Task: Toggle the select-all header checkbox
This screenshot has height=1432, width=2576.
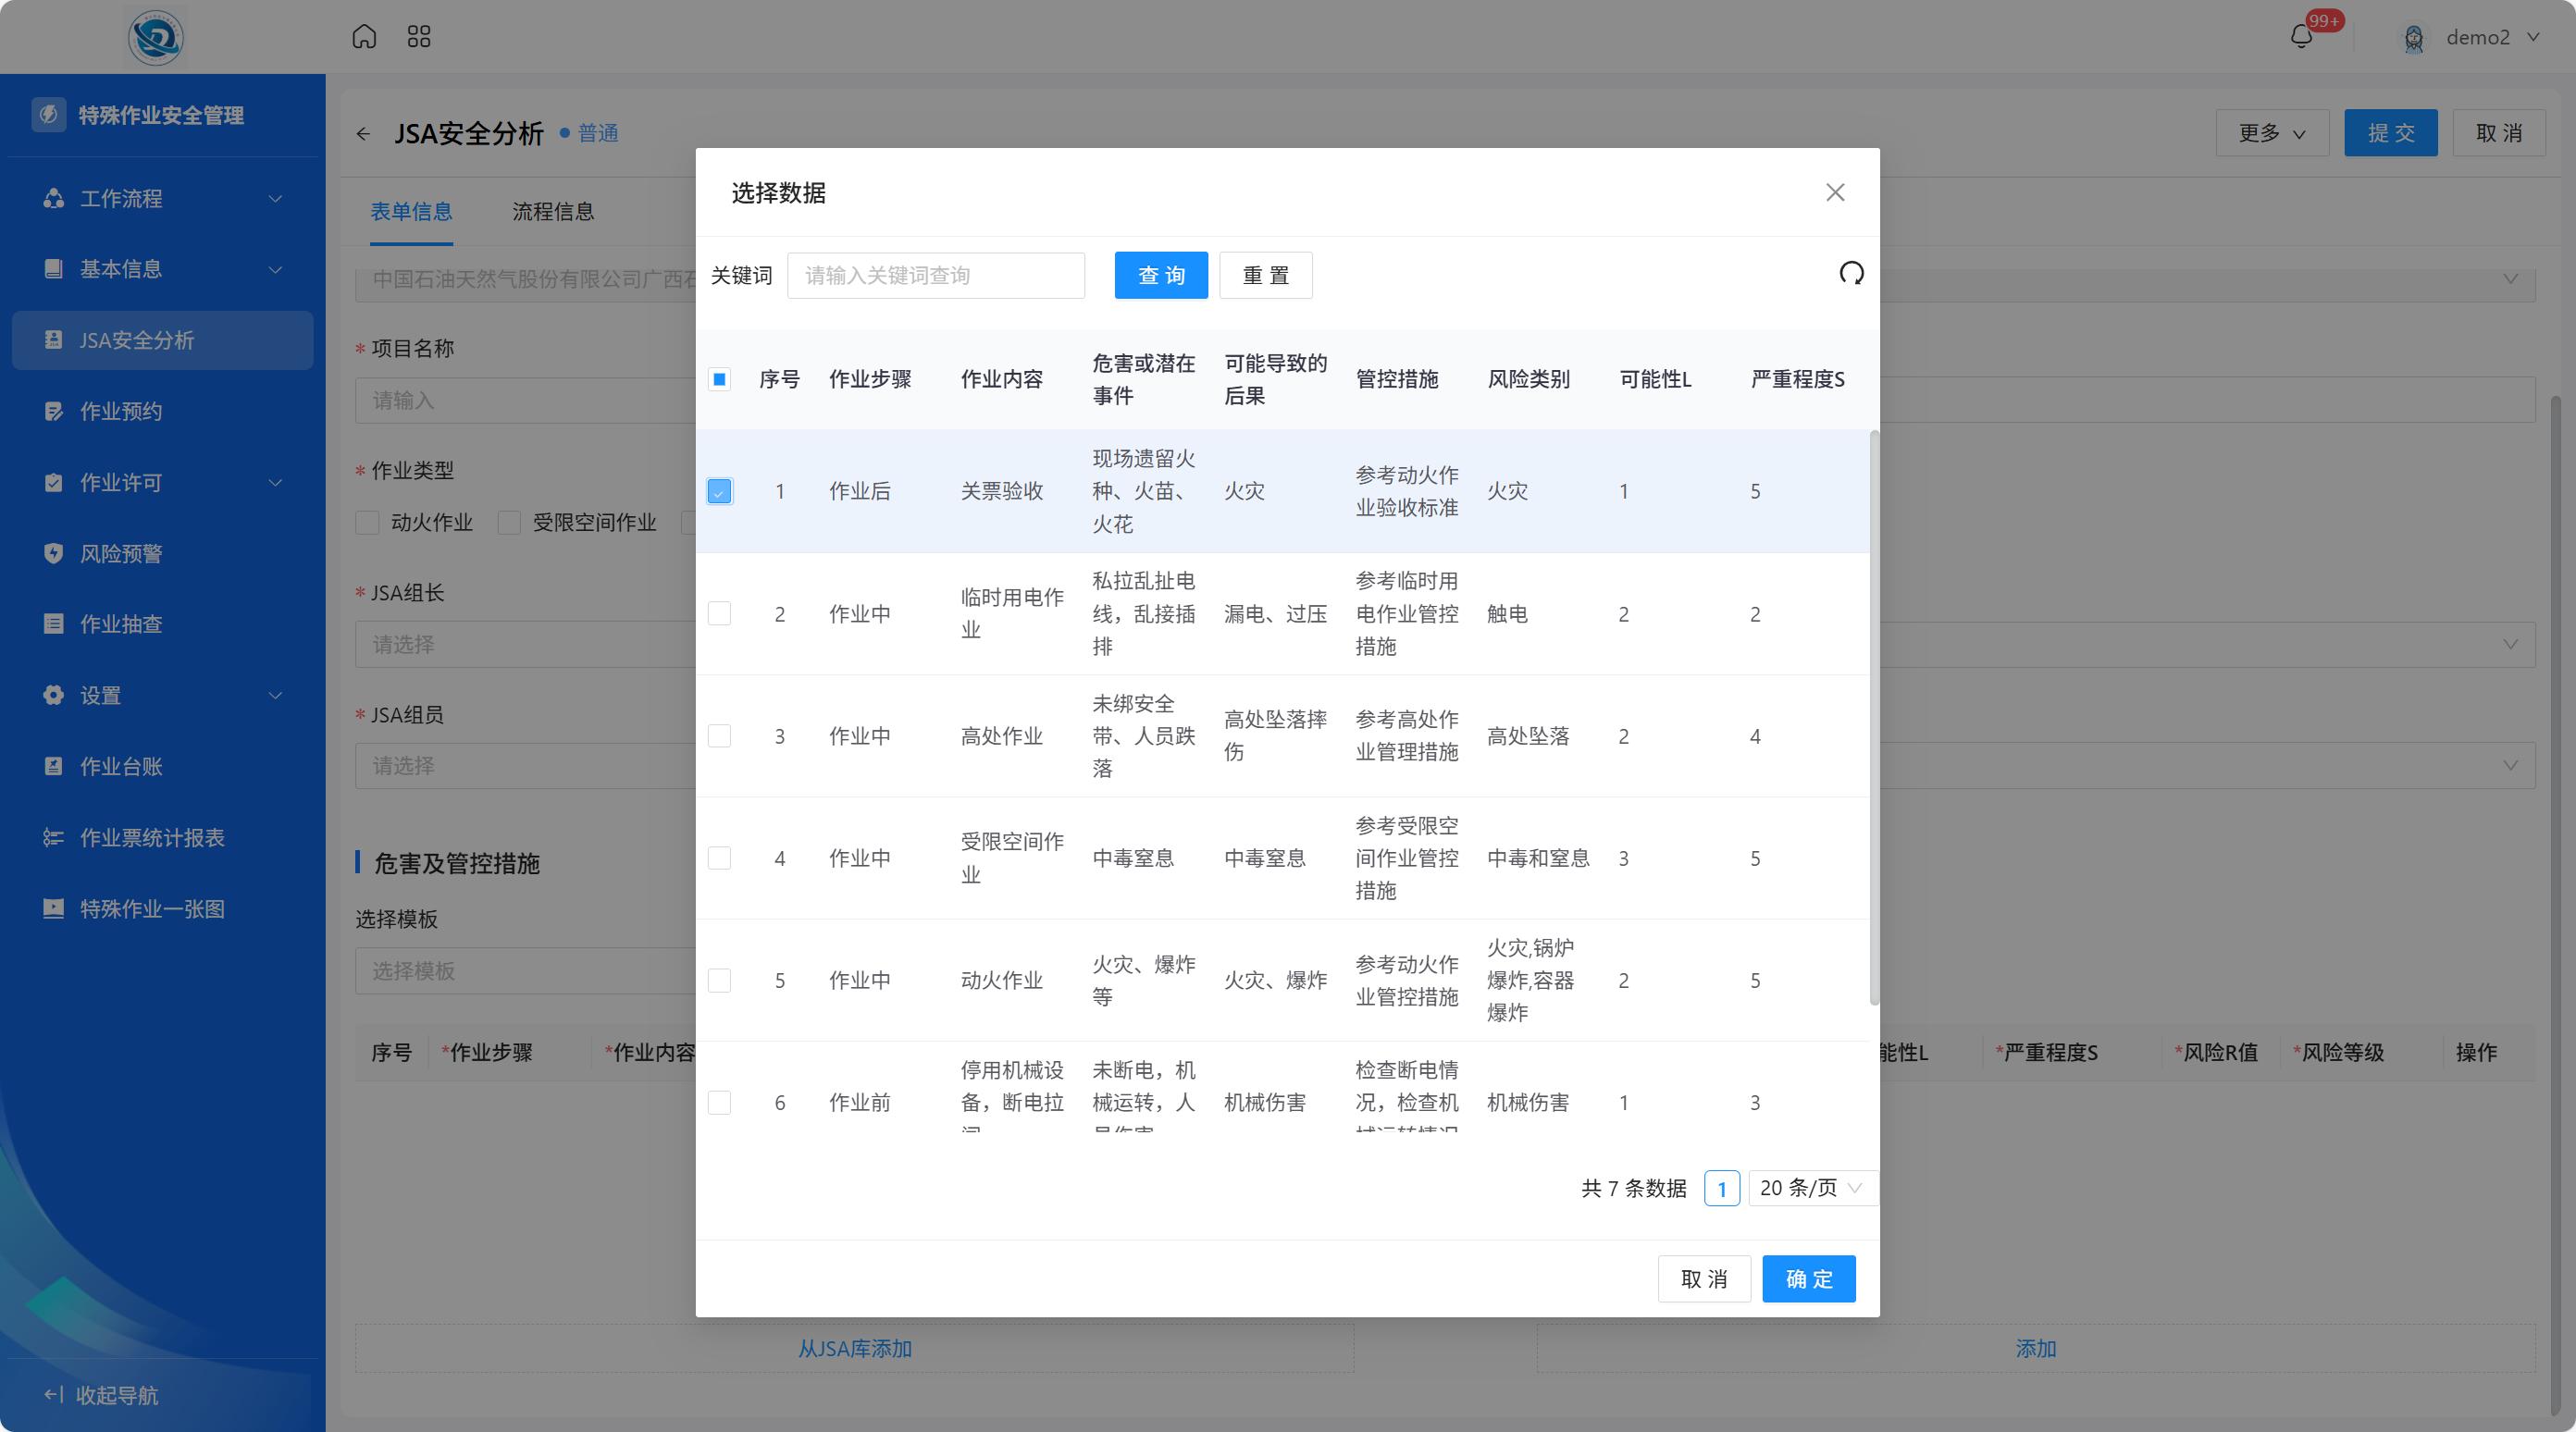Action: pyautogui.click(x=719, y=379)
